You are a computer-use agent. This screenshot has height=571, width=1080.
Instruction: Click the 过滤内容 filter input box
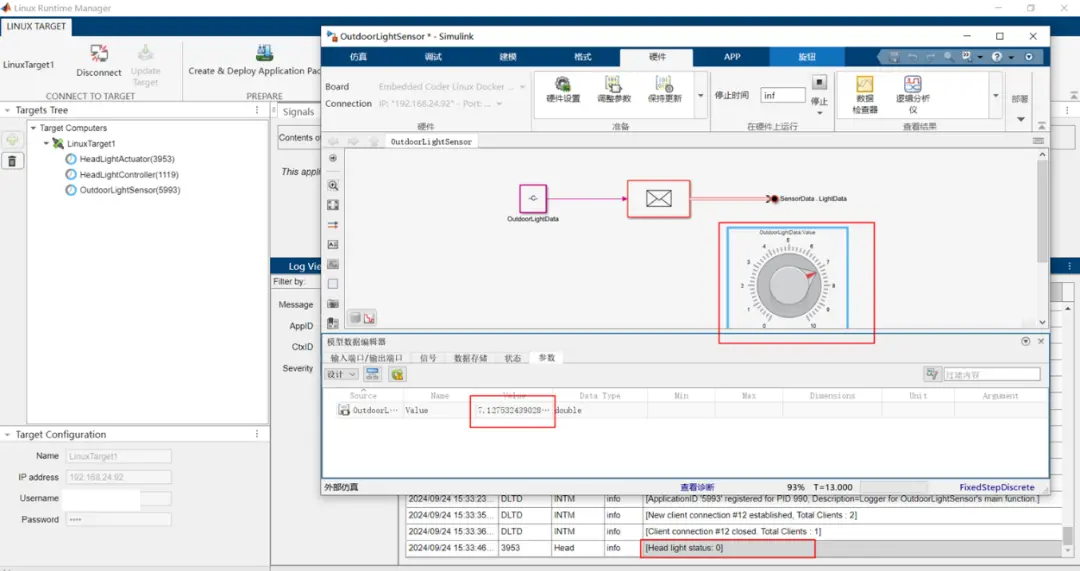point(991,374)
